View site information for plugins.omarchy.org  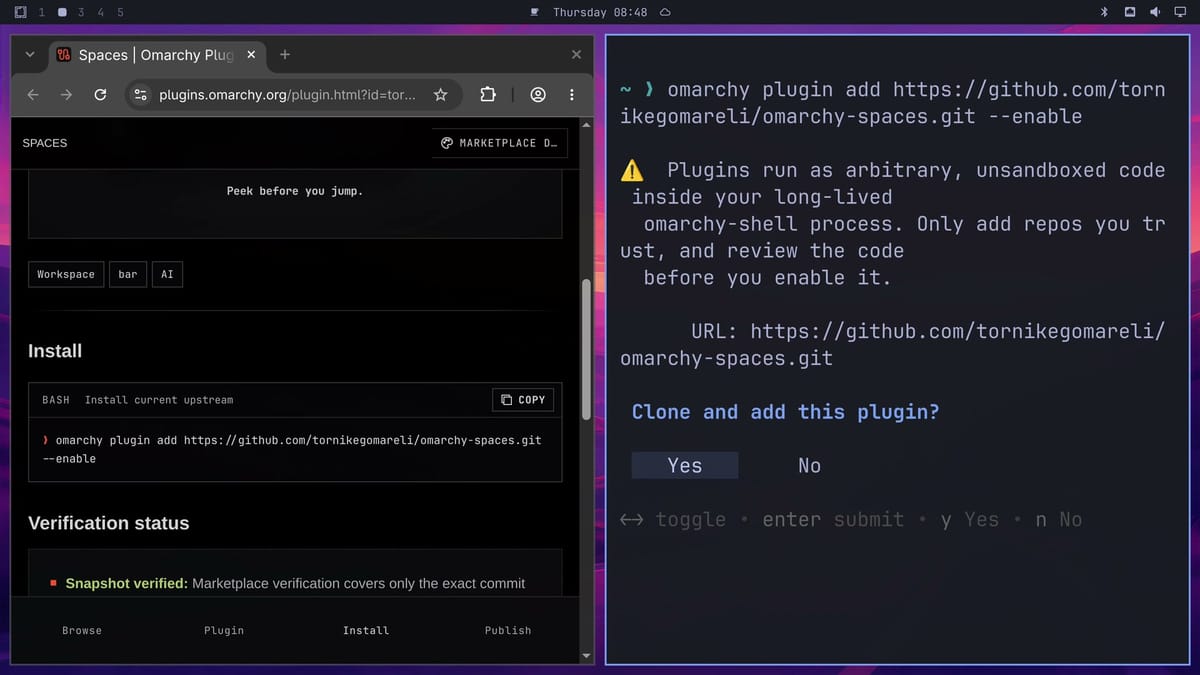140,95
